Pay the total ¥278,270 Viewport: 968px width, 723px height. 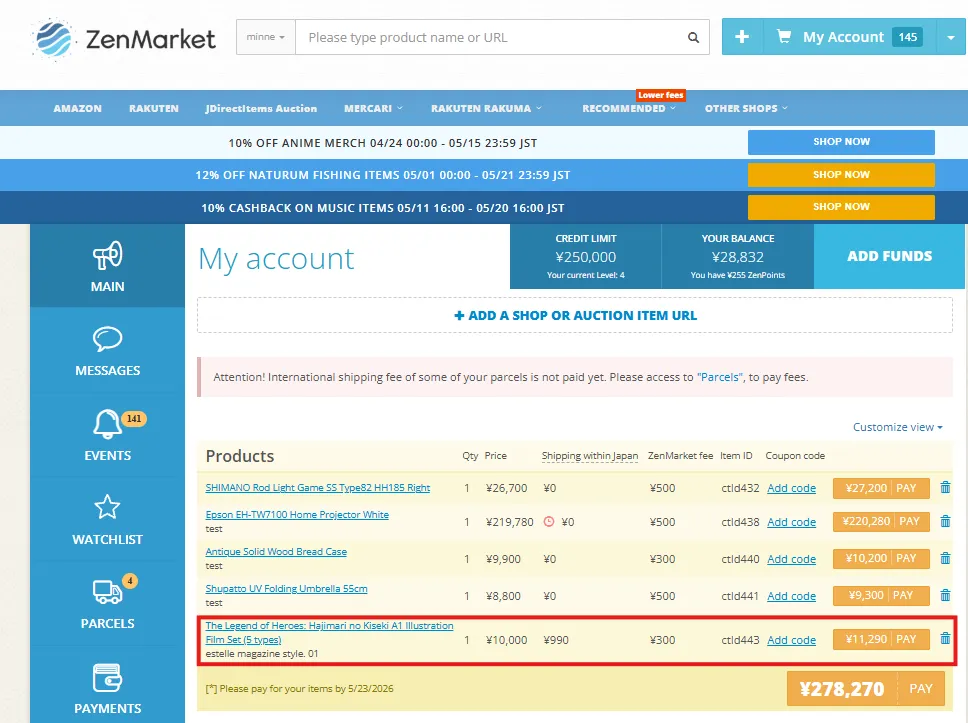click(x=866, y=688)
